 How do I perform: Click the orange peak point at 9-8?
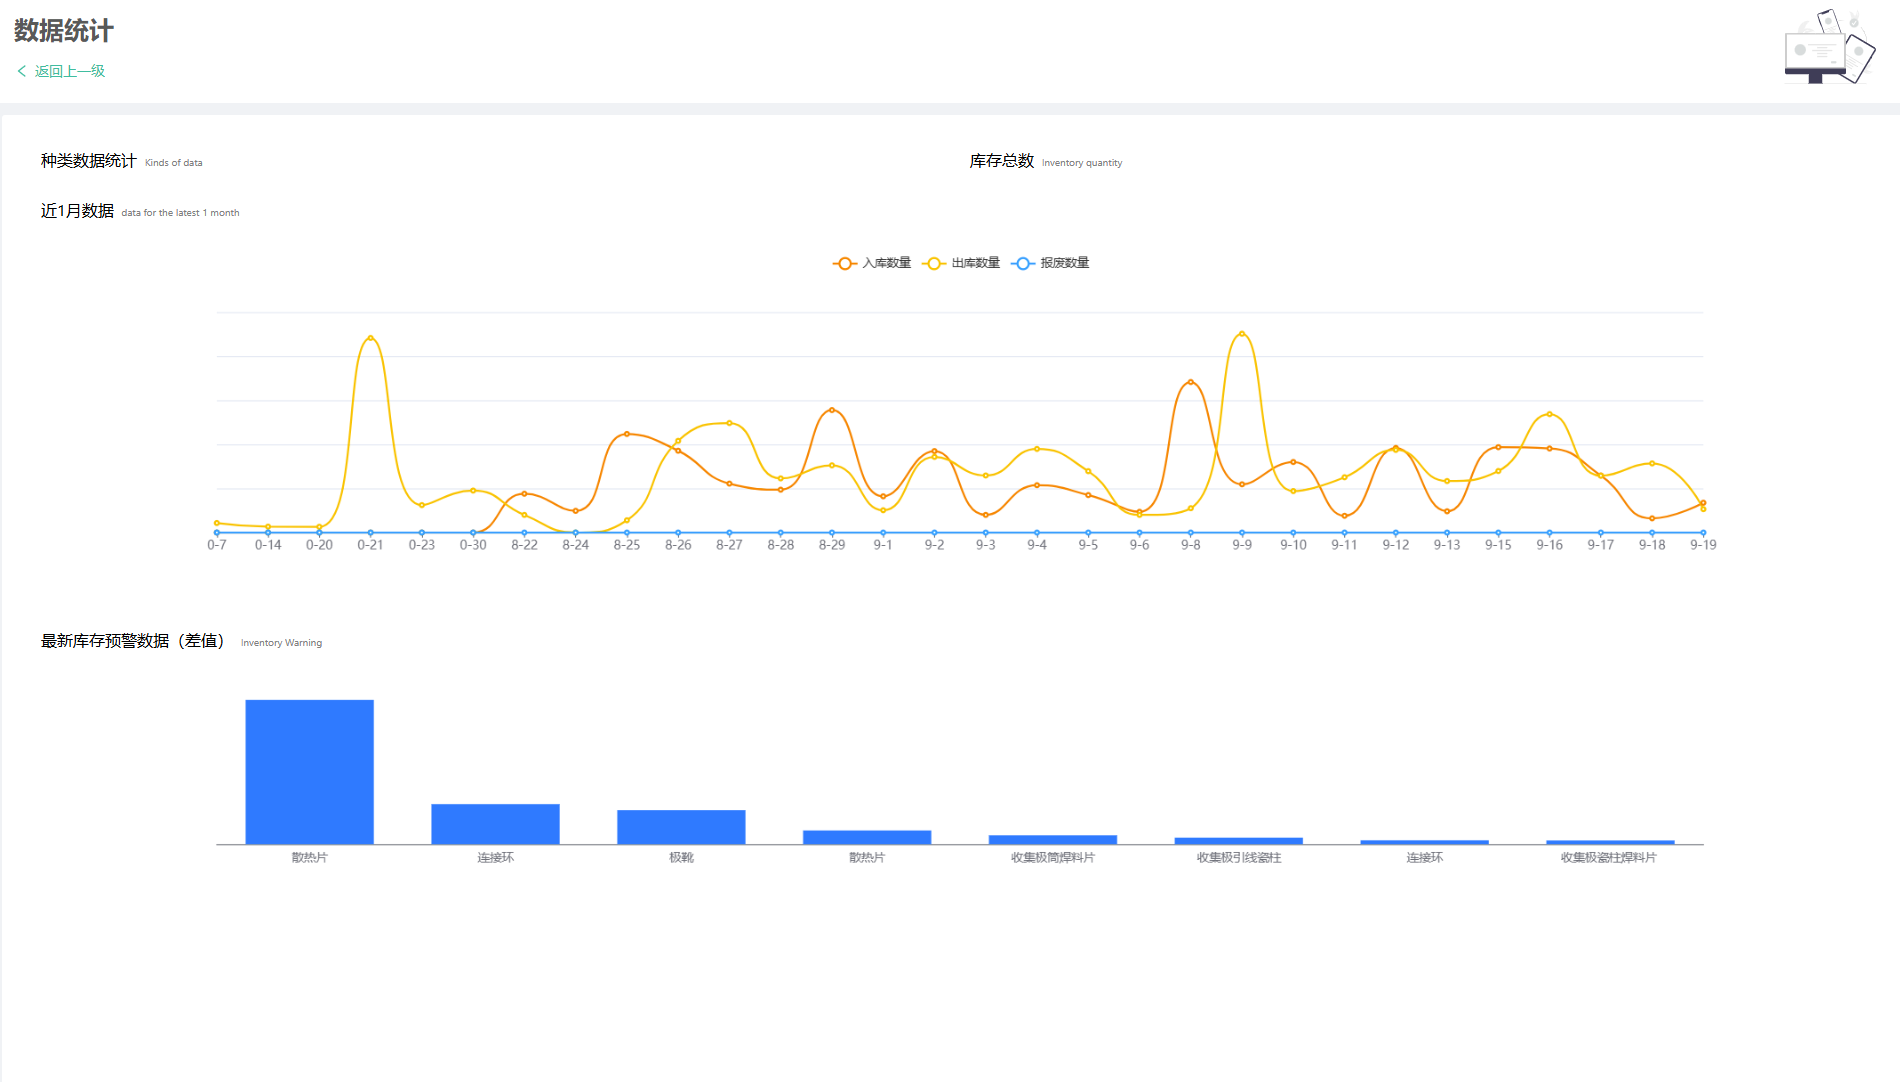coord(1190,382)
